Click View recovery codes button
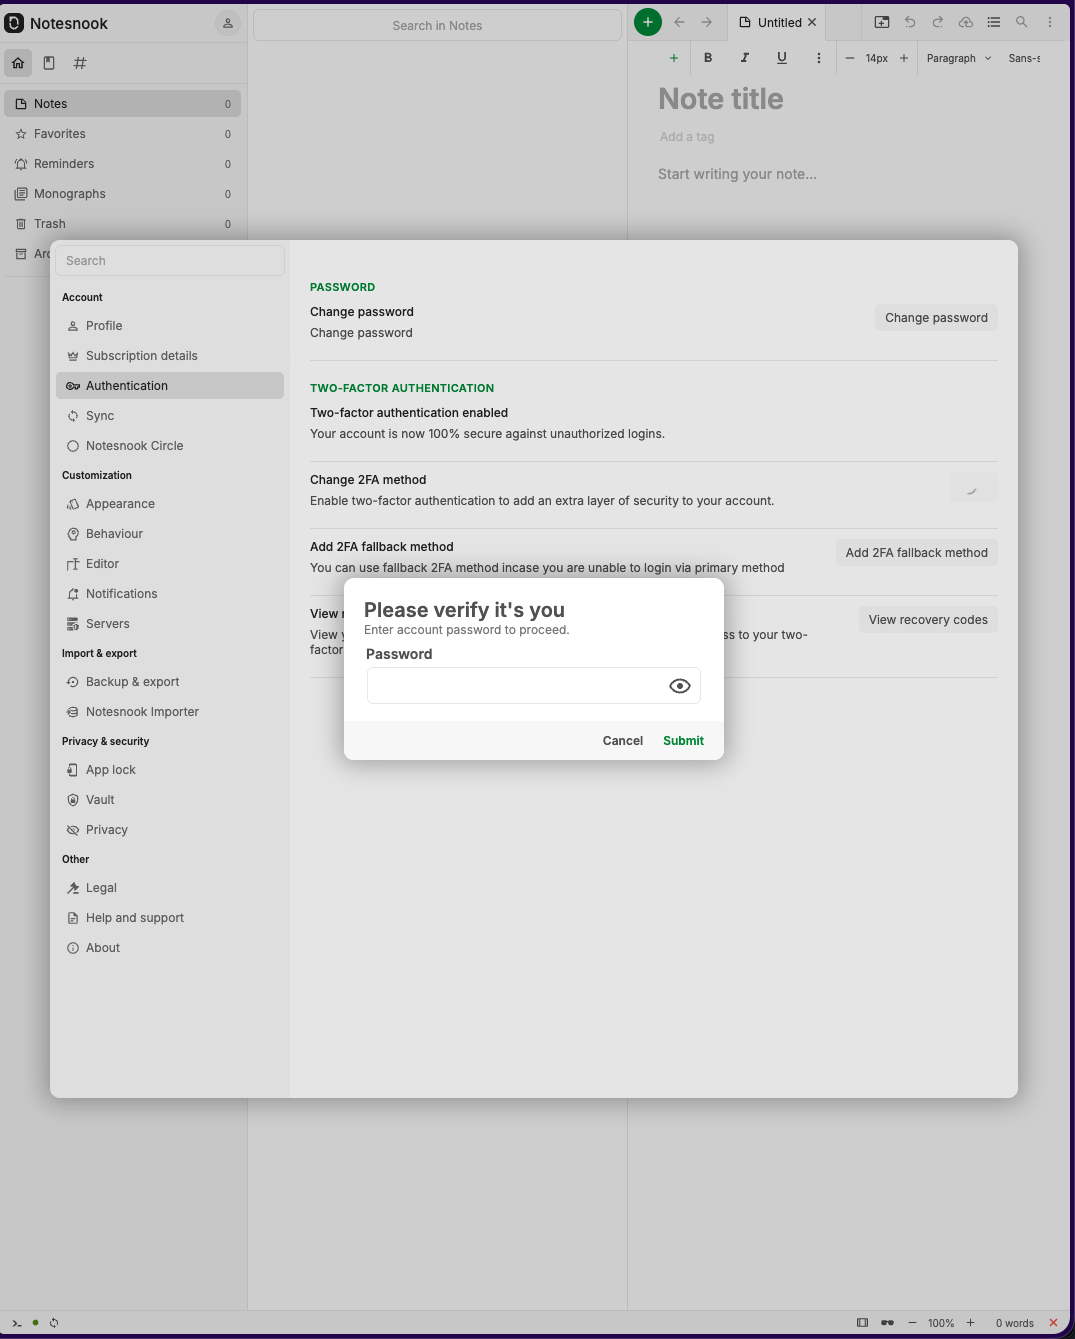This screenshot has width=1075, height=1339. coord(928,620)
